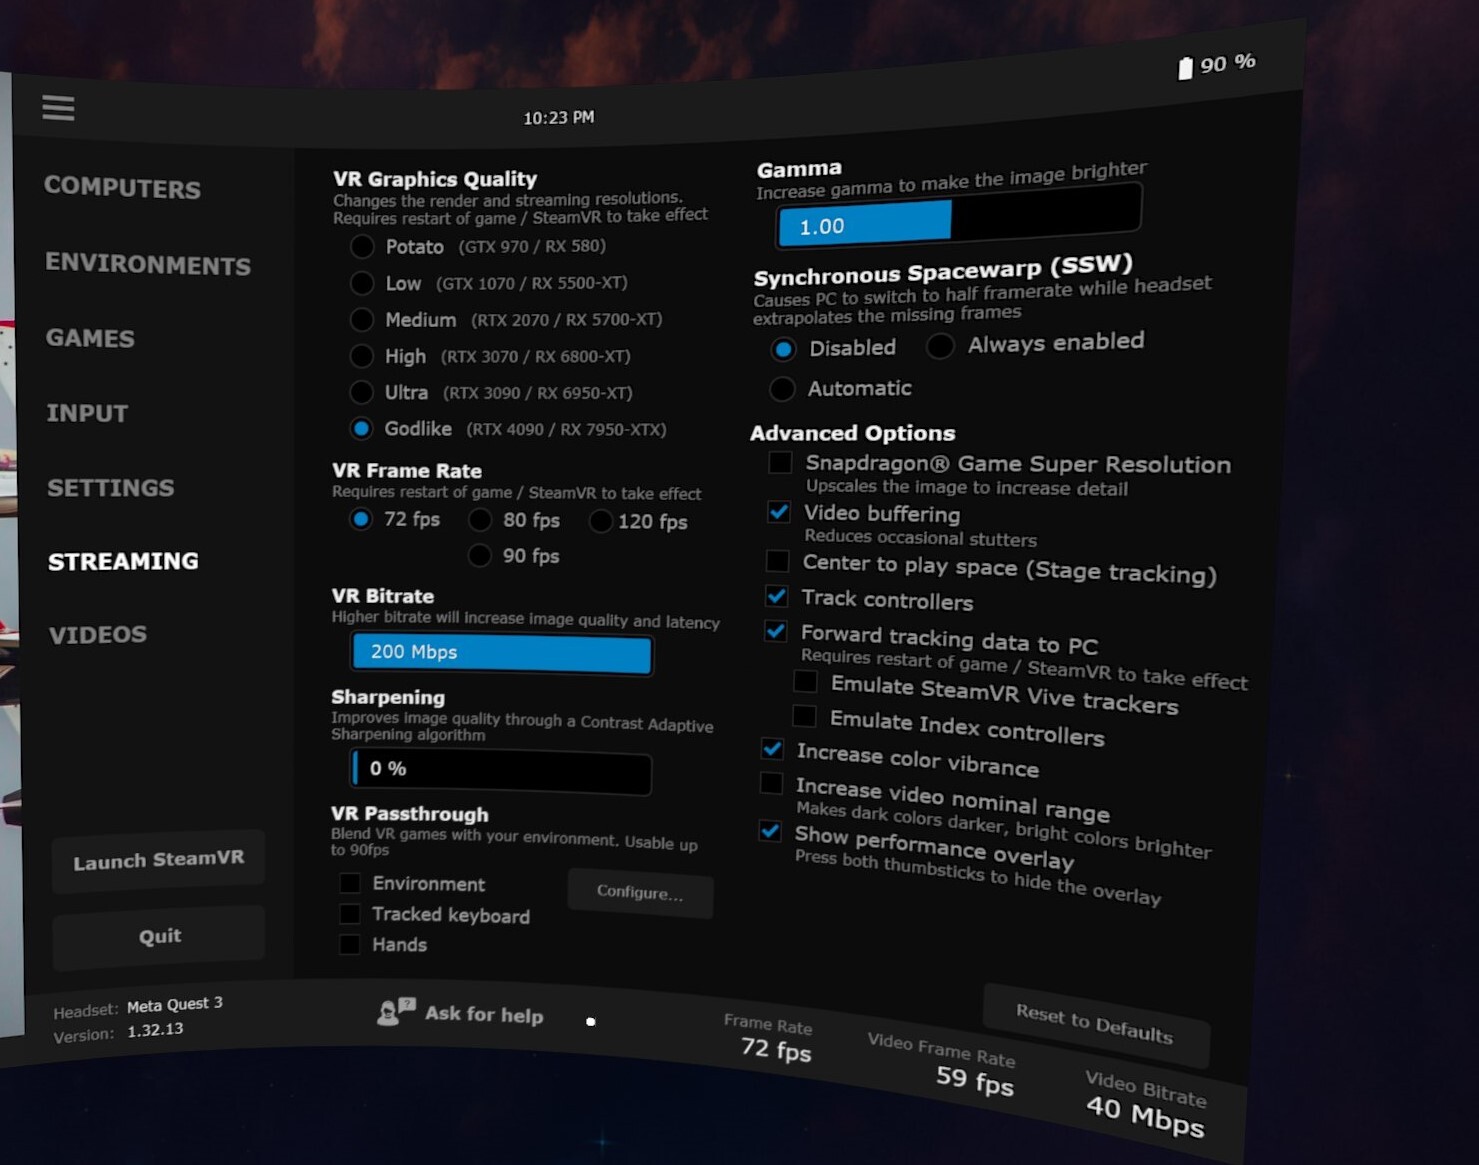Image resolution: width=1479 pixels, height=1165 pixels.
Task: Adjust the Gamma 1.00 slider
Action: (959, 216)
